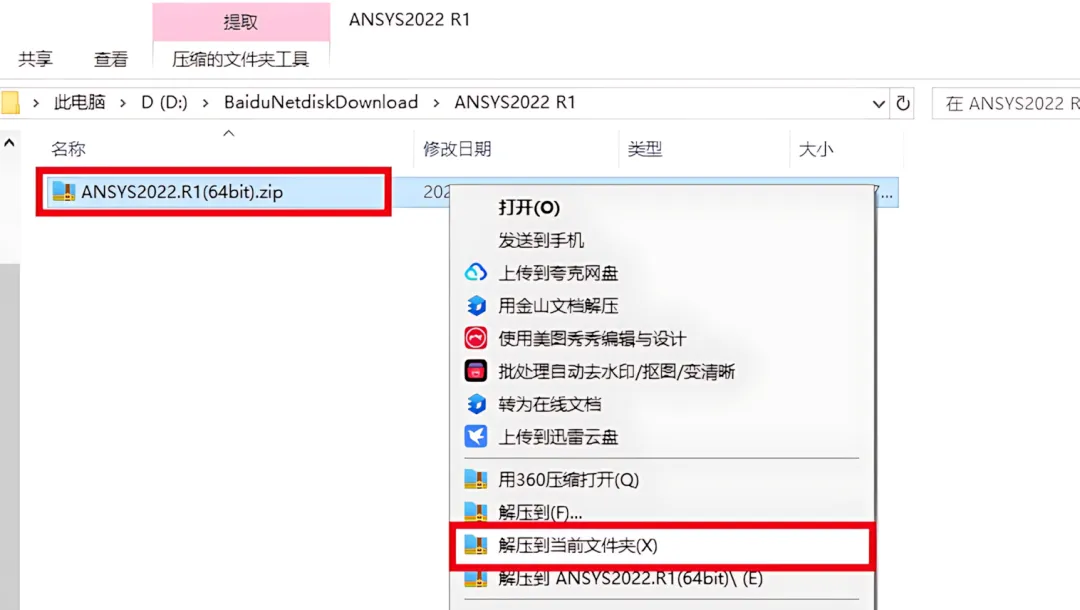Choose 打开(O) in the context menu
This screenshot has height=610, width=1080.
[x=528, y=207]
